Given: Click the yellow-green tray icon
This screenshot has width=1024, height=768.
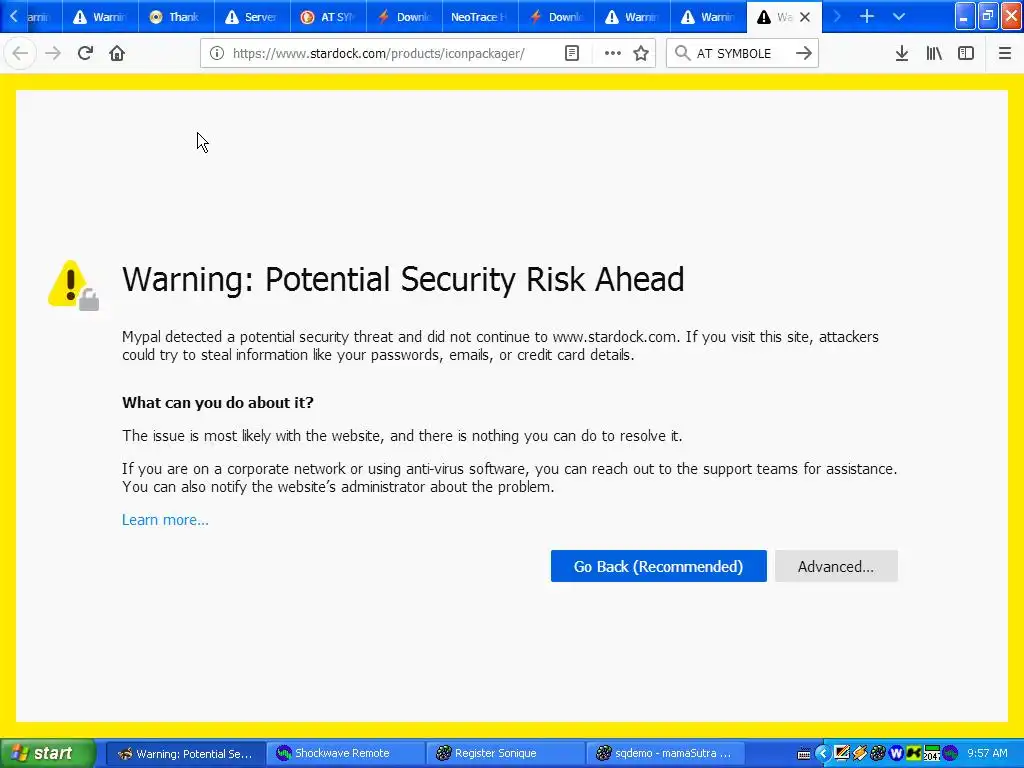Looking at the screenshot, I should 914,754.
